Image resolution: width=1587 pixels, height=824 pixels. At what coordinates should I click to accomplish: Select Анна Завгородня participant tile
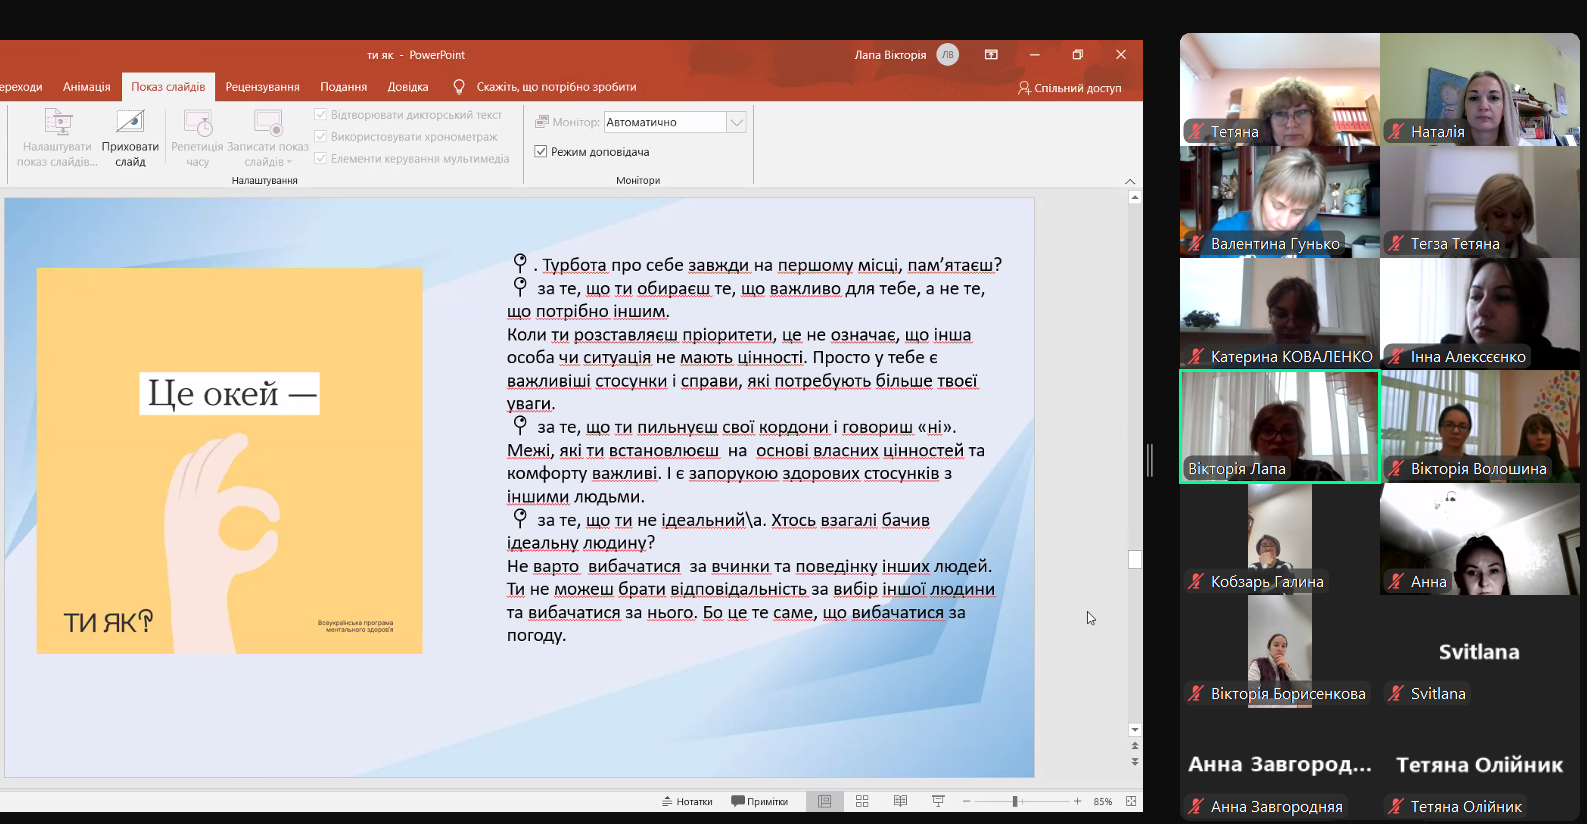[1280, 765]
